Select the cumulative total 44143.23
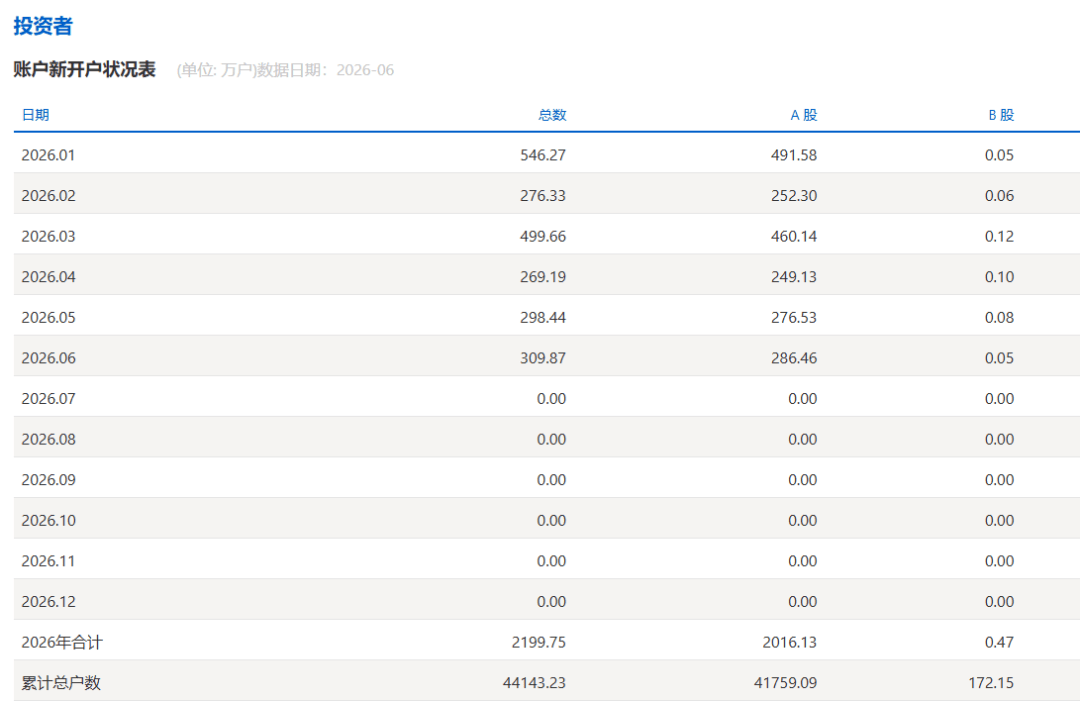The width and height of the screenshot is (1080, 701). (x=534, y=683)
